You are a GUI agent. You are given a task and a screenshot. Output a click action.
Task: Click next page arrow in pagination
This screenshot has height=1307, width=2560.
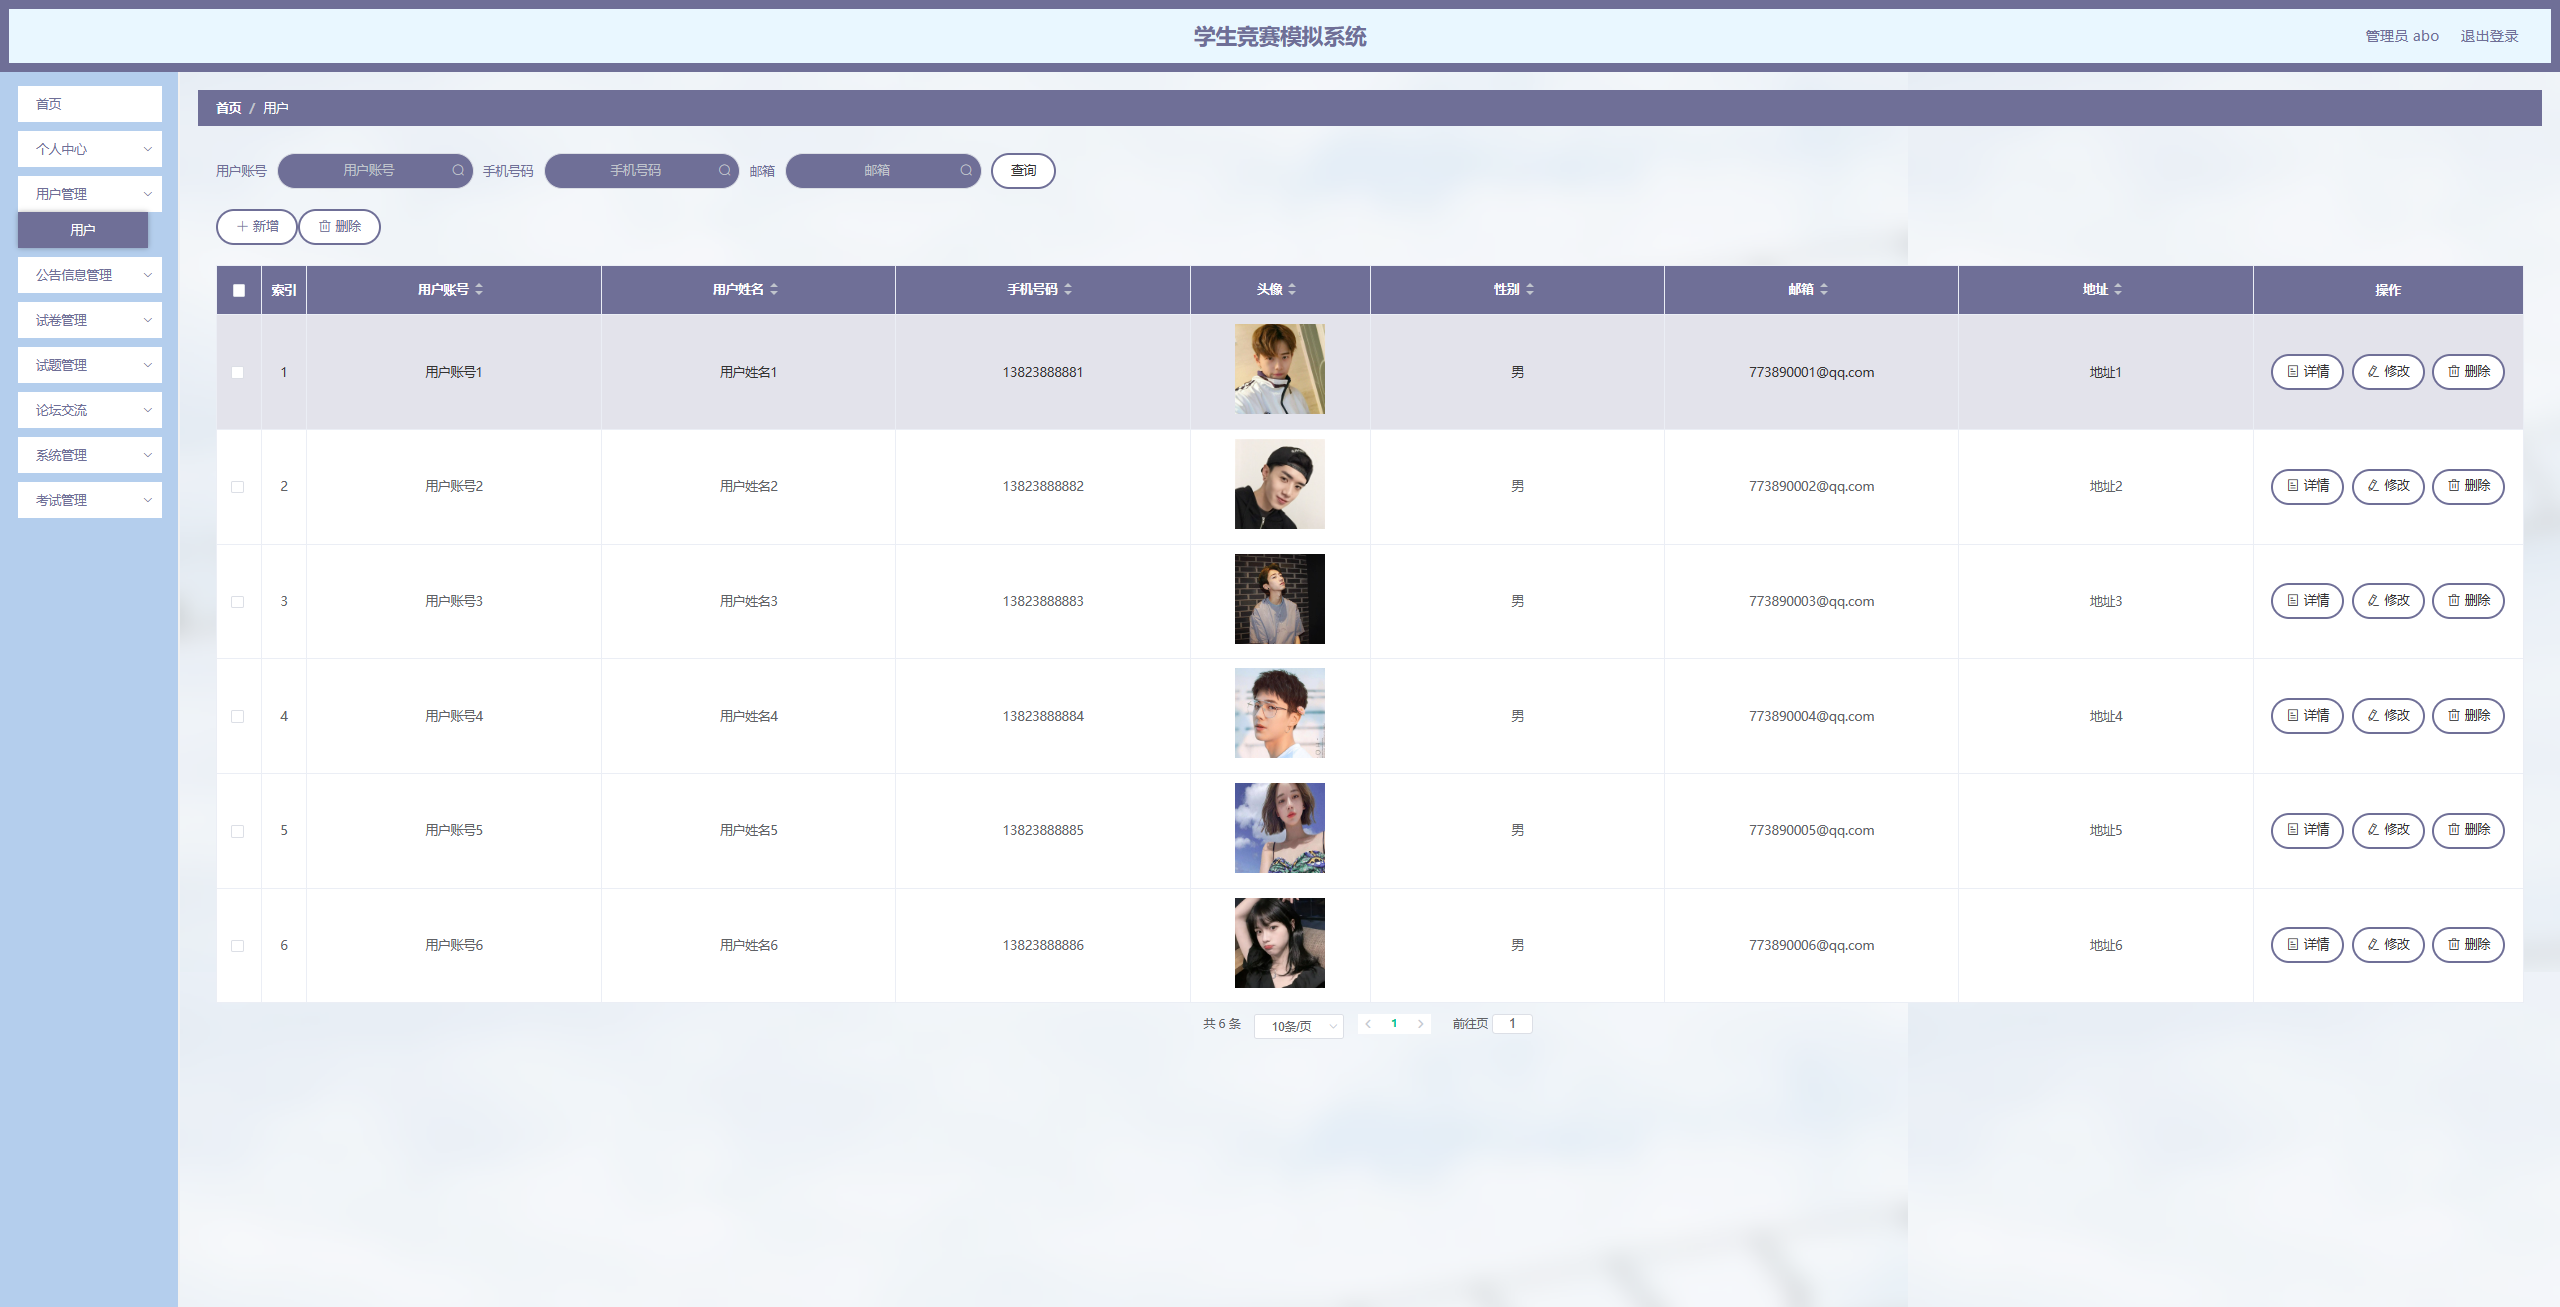point(1420,1024)
